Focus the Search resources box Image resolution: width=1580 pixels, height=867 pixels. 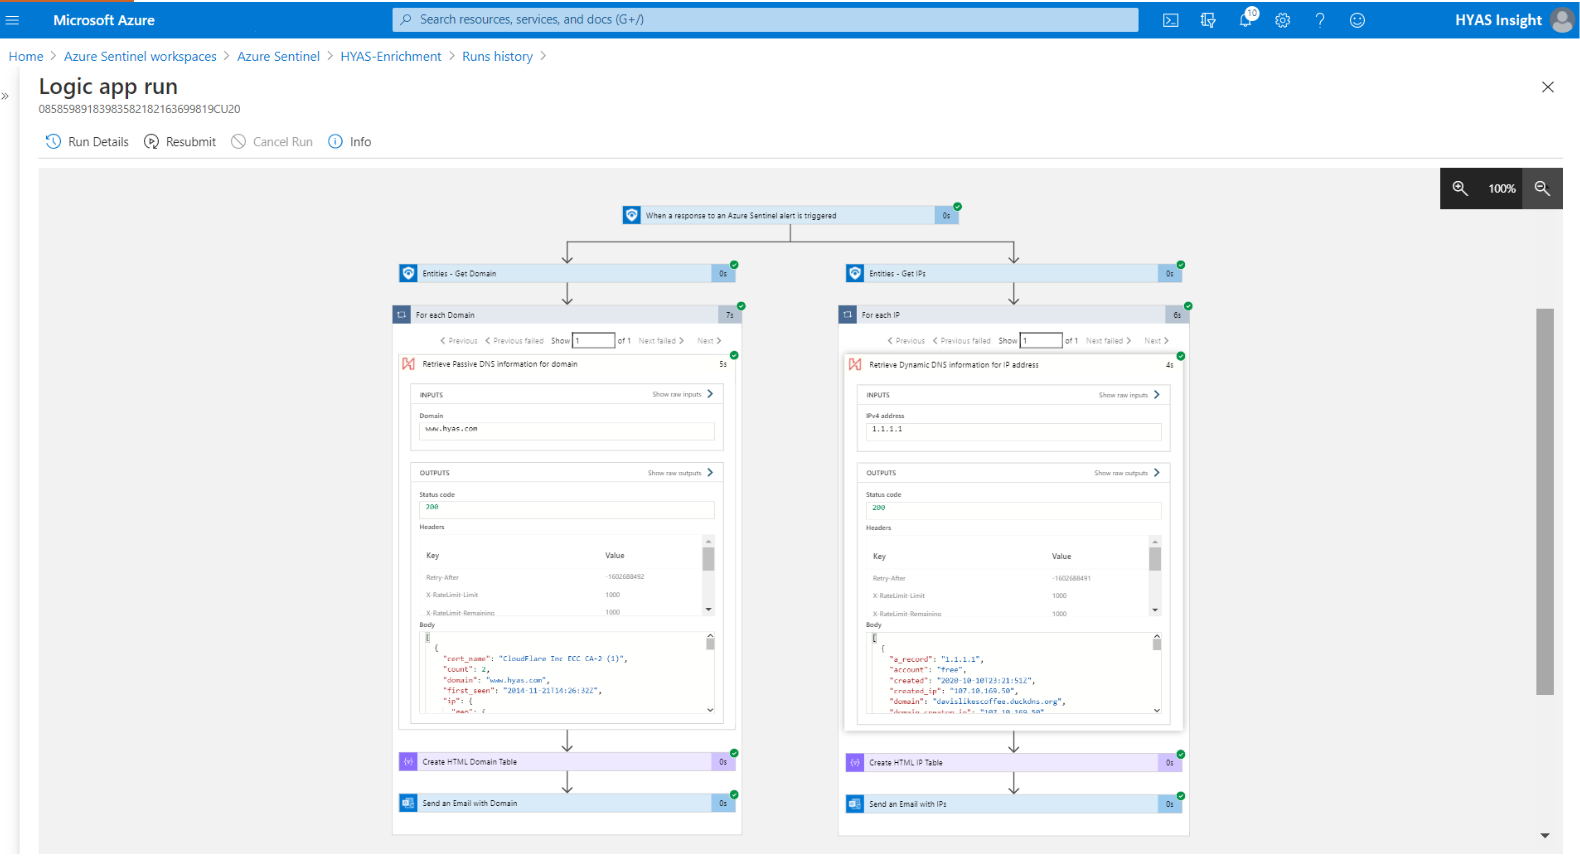(765, 20)
